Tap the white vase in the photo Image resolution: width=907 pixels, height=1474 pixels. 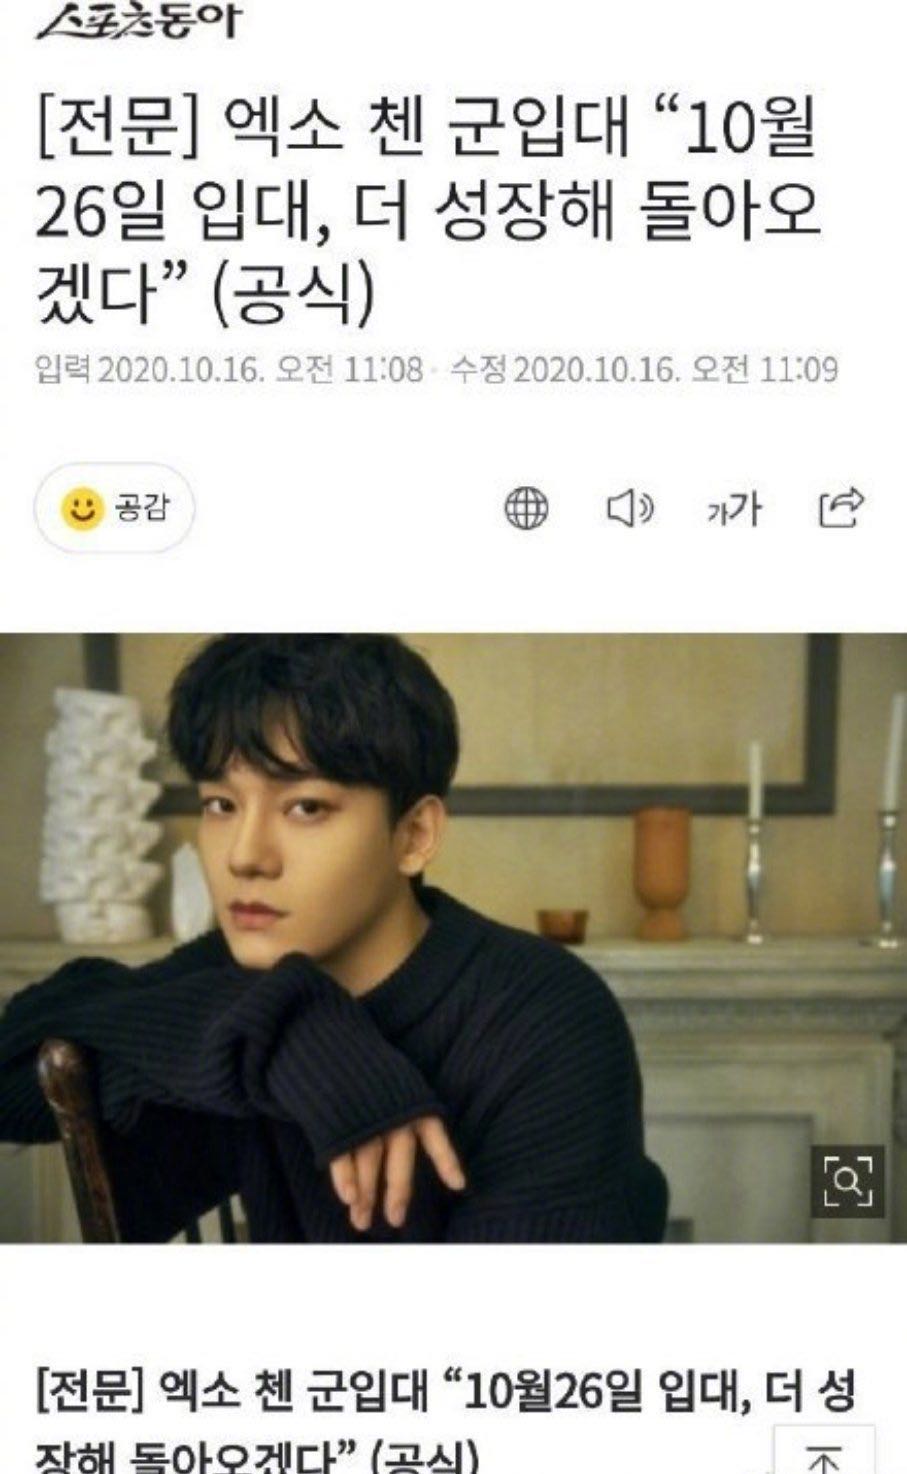pyautogui.click(x=99, y=814)
